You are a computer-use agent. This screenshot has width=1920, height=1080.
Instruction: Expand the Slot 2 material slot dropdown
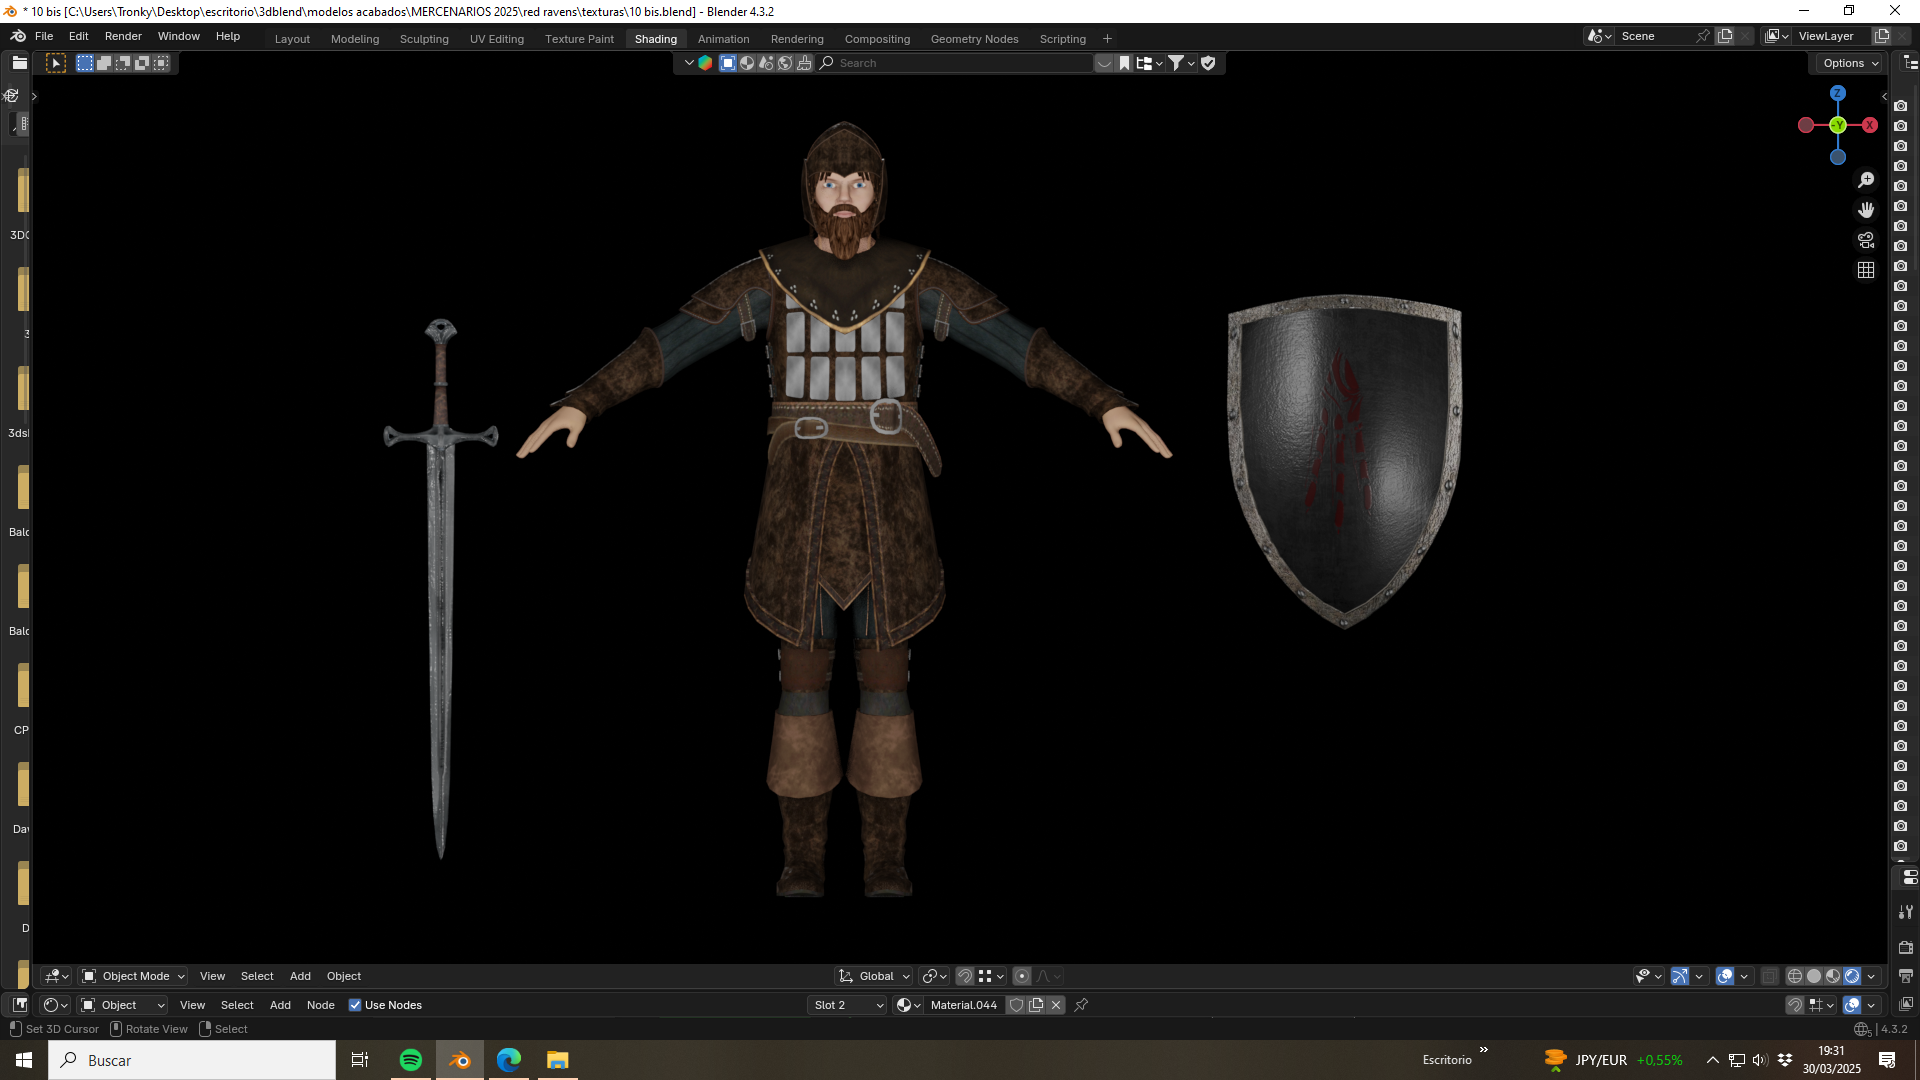[x=848, y=1005]
